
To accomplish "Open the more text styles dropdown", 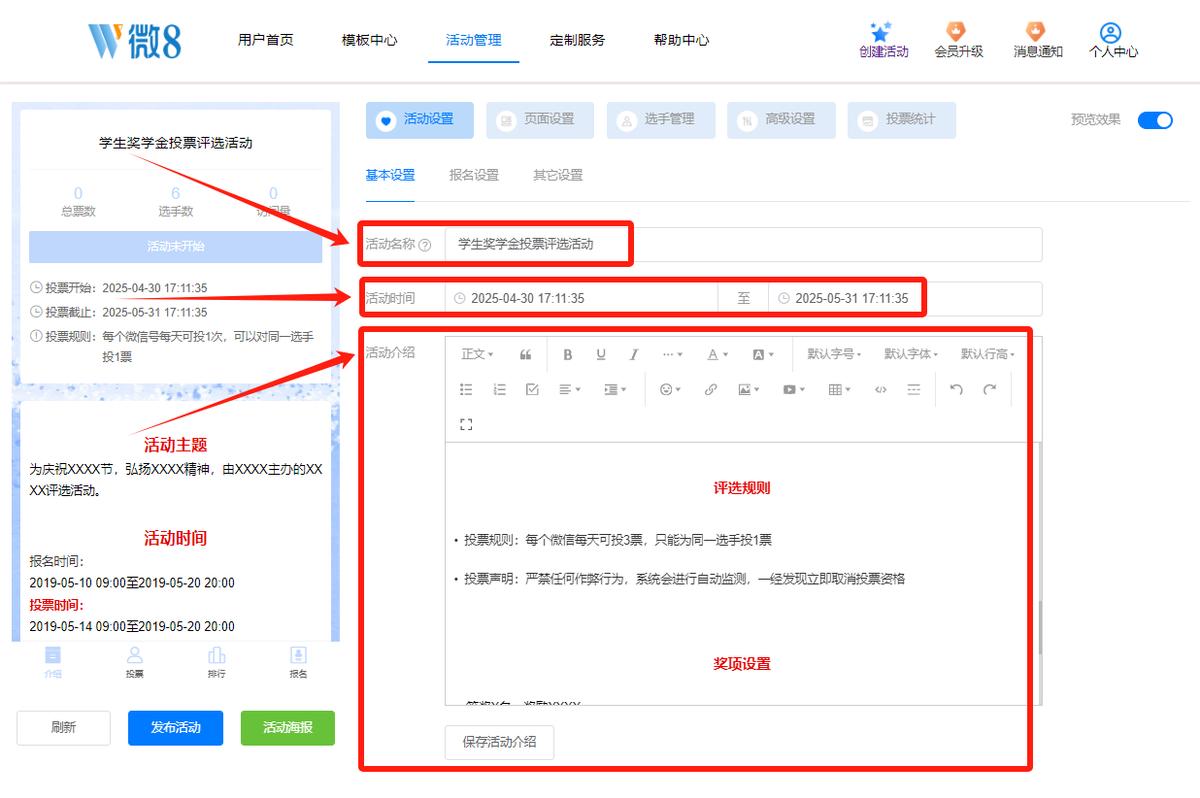I will click(672, 354).
